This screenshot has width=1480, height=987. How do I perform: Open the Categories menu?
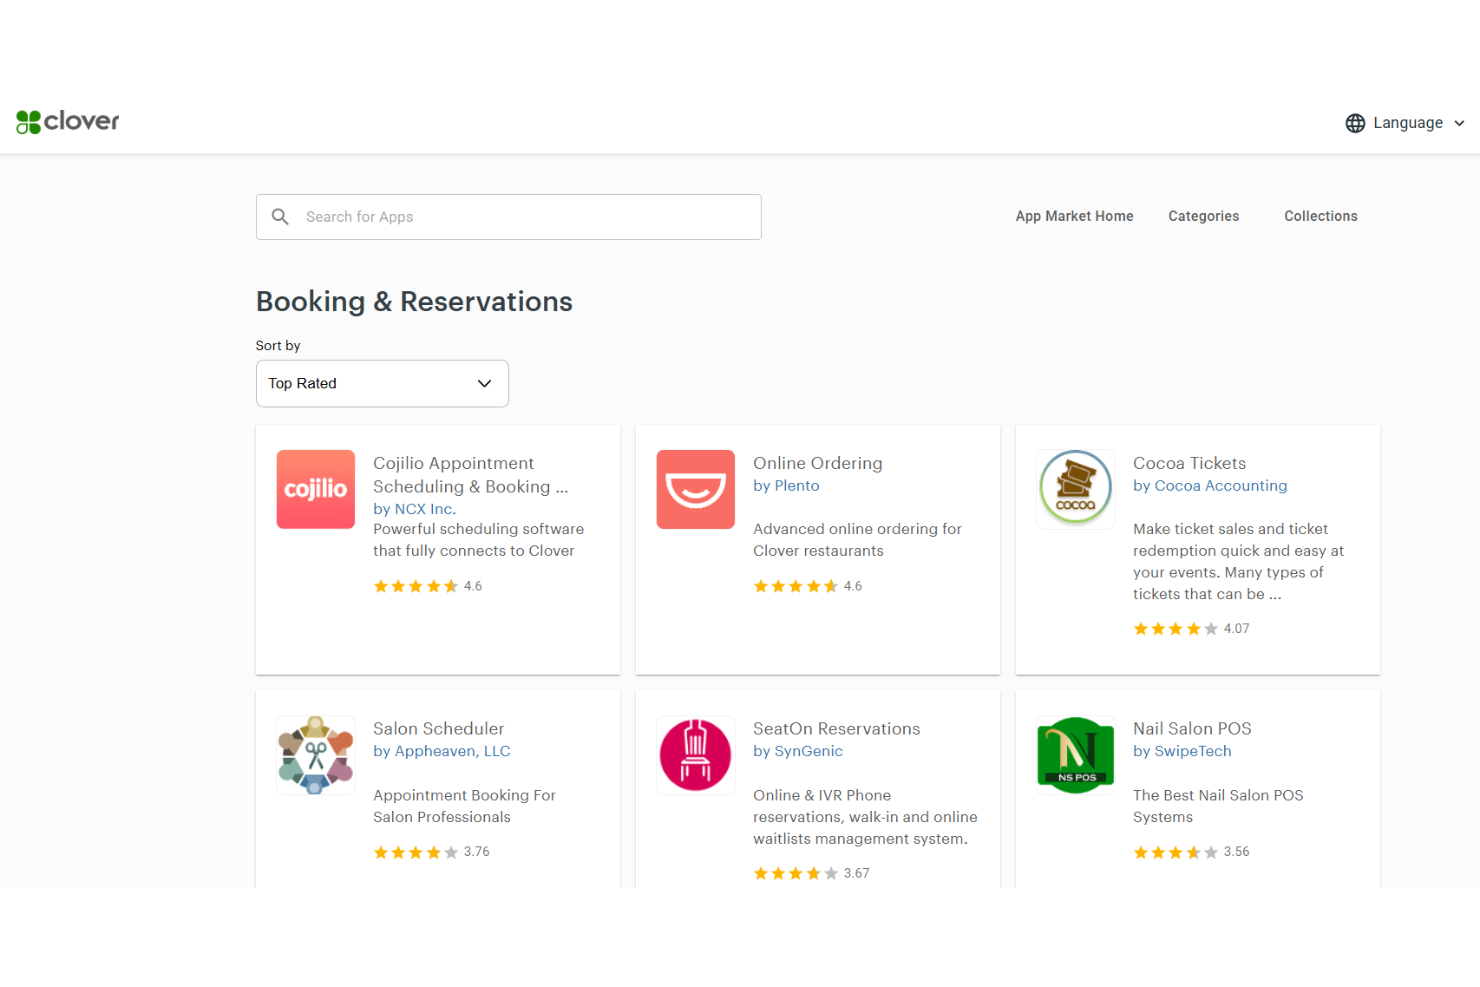point(1203,216)
